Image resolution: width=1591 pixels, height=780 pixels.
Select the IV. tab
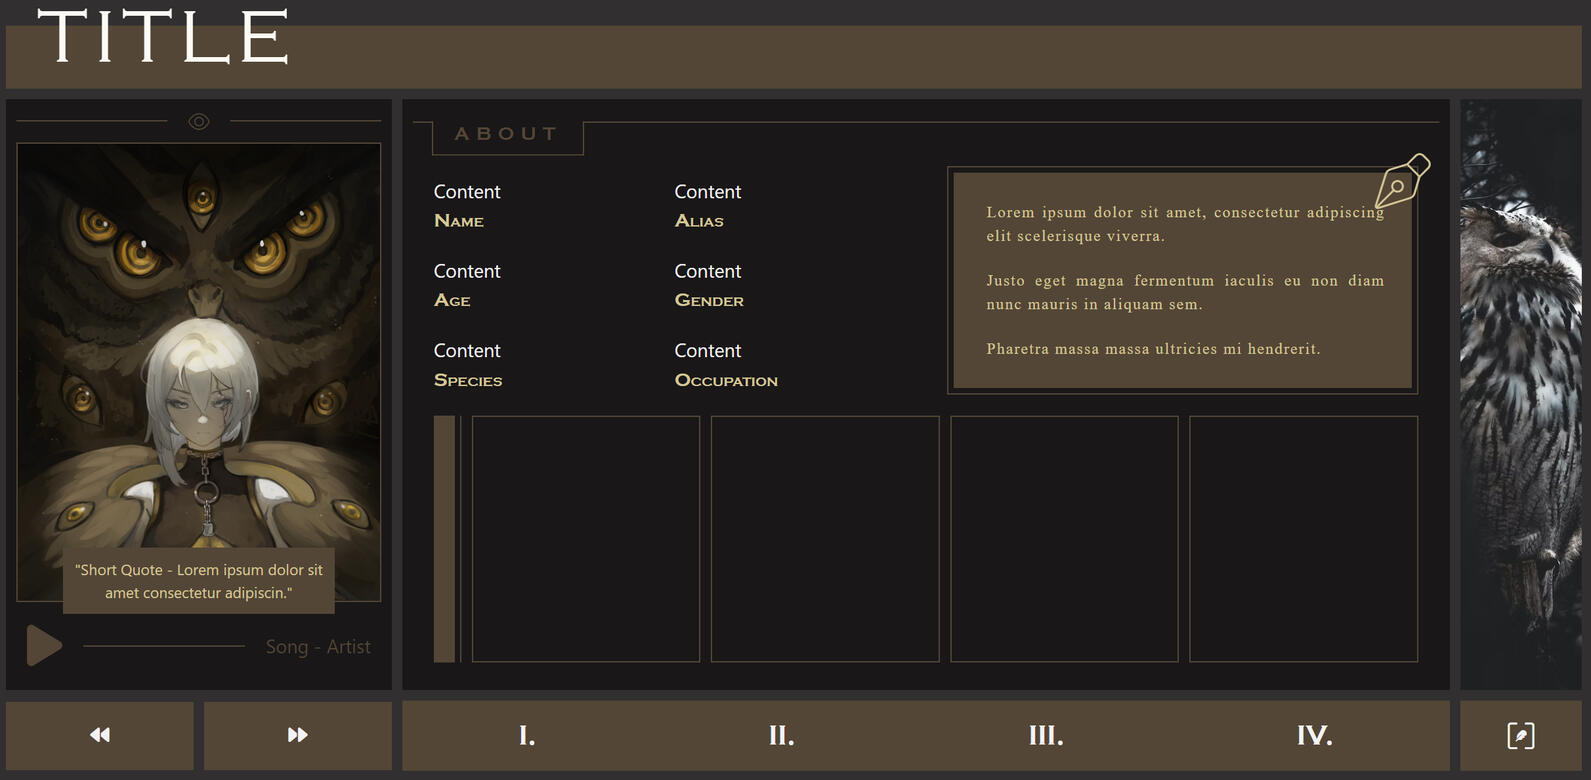pos(1314,736)
